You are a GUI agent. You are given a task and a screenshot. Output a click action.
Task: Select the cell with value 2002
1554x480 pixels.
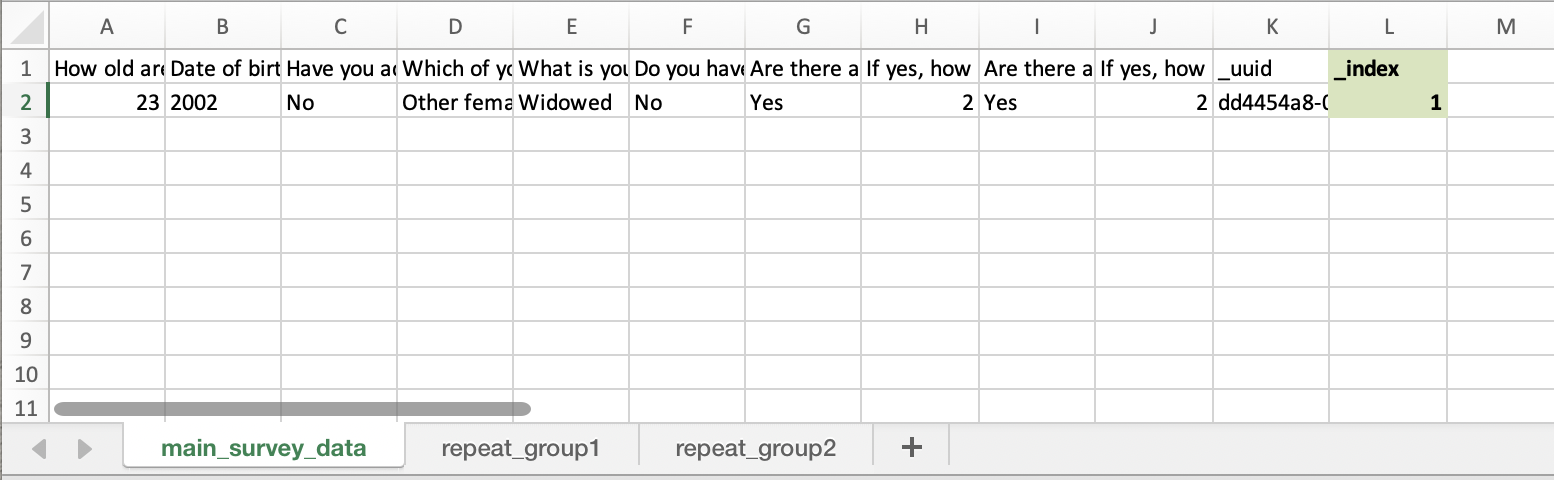(x=223, y=102)
